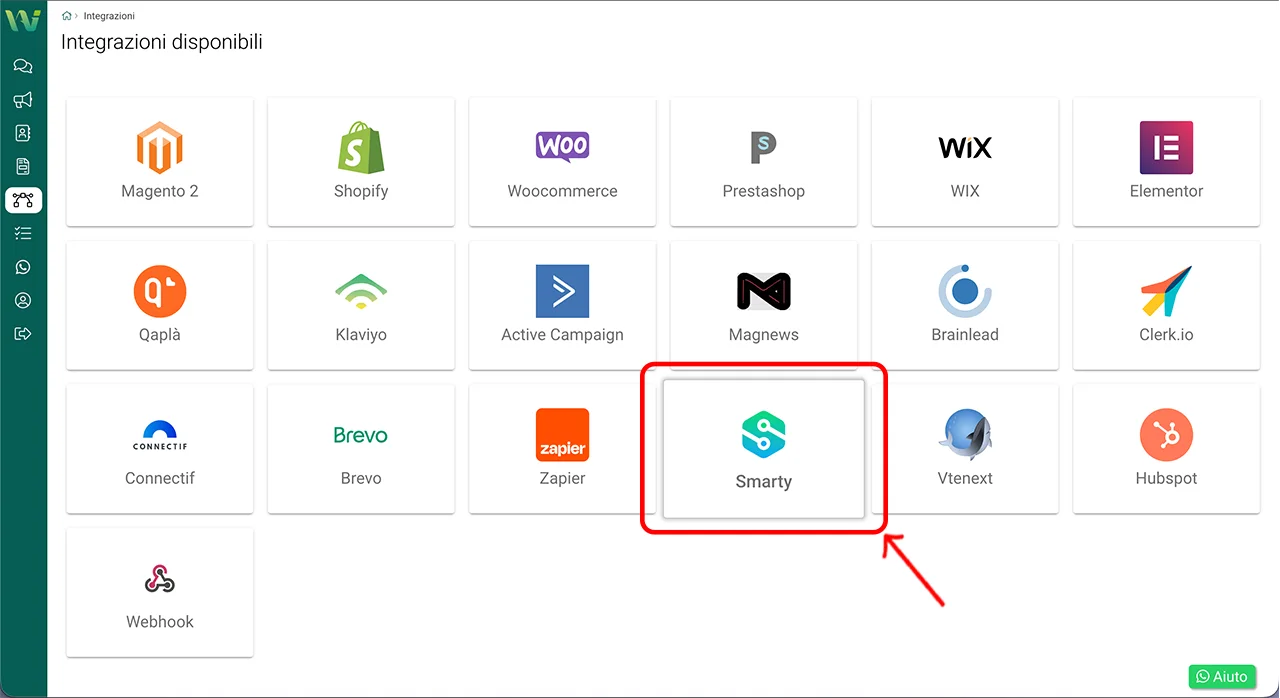Select the Klaviyo integration card
This screenshot has width=1280, height=698.
(361, 305)
